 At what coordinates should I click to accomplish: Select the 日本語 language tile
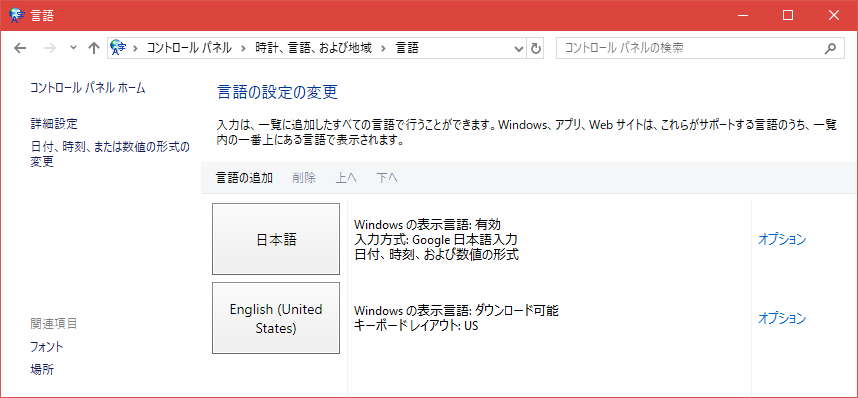click(276, 239)
